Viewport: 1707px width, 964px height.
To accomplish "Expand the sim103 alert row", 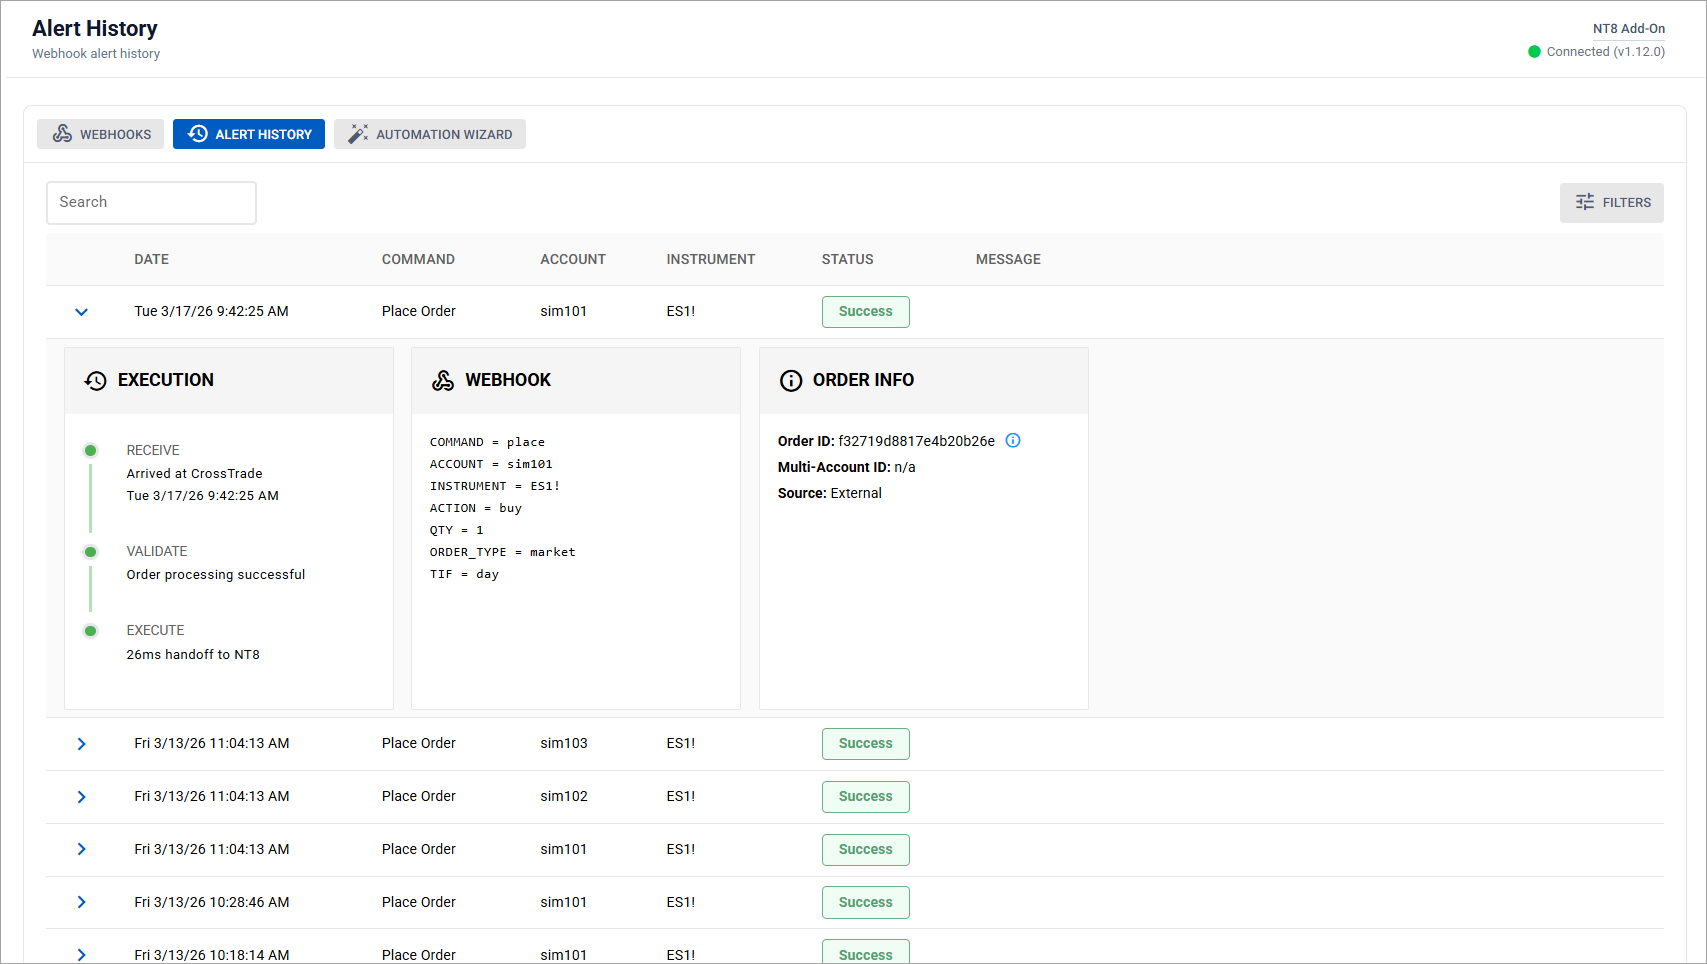I will (x=82, y=744).
